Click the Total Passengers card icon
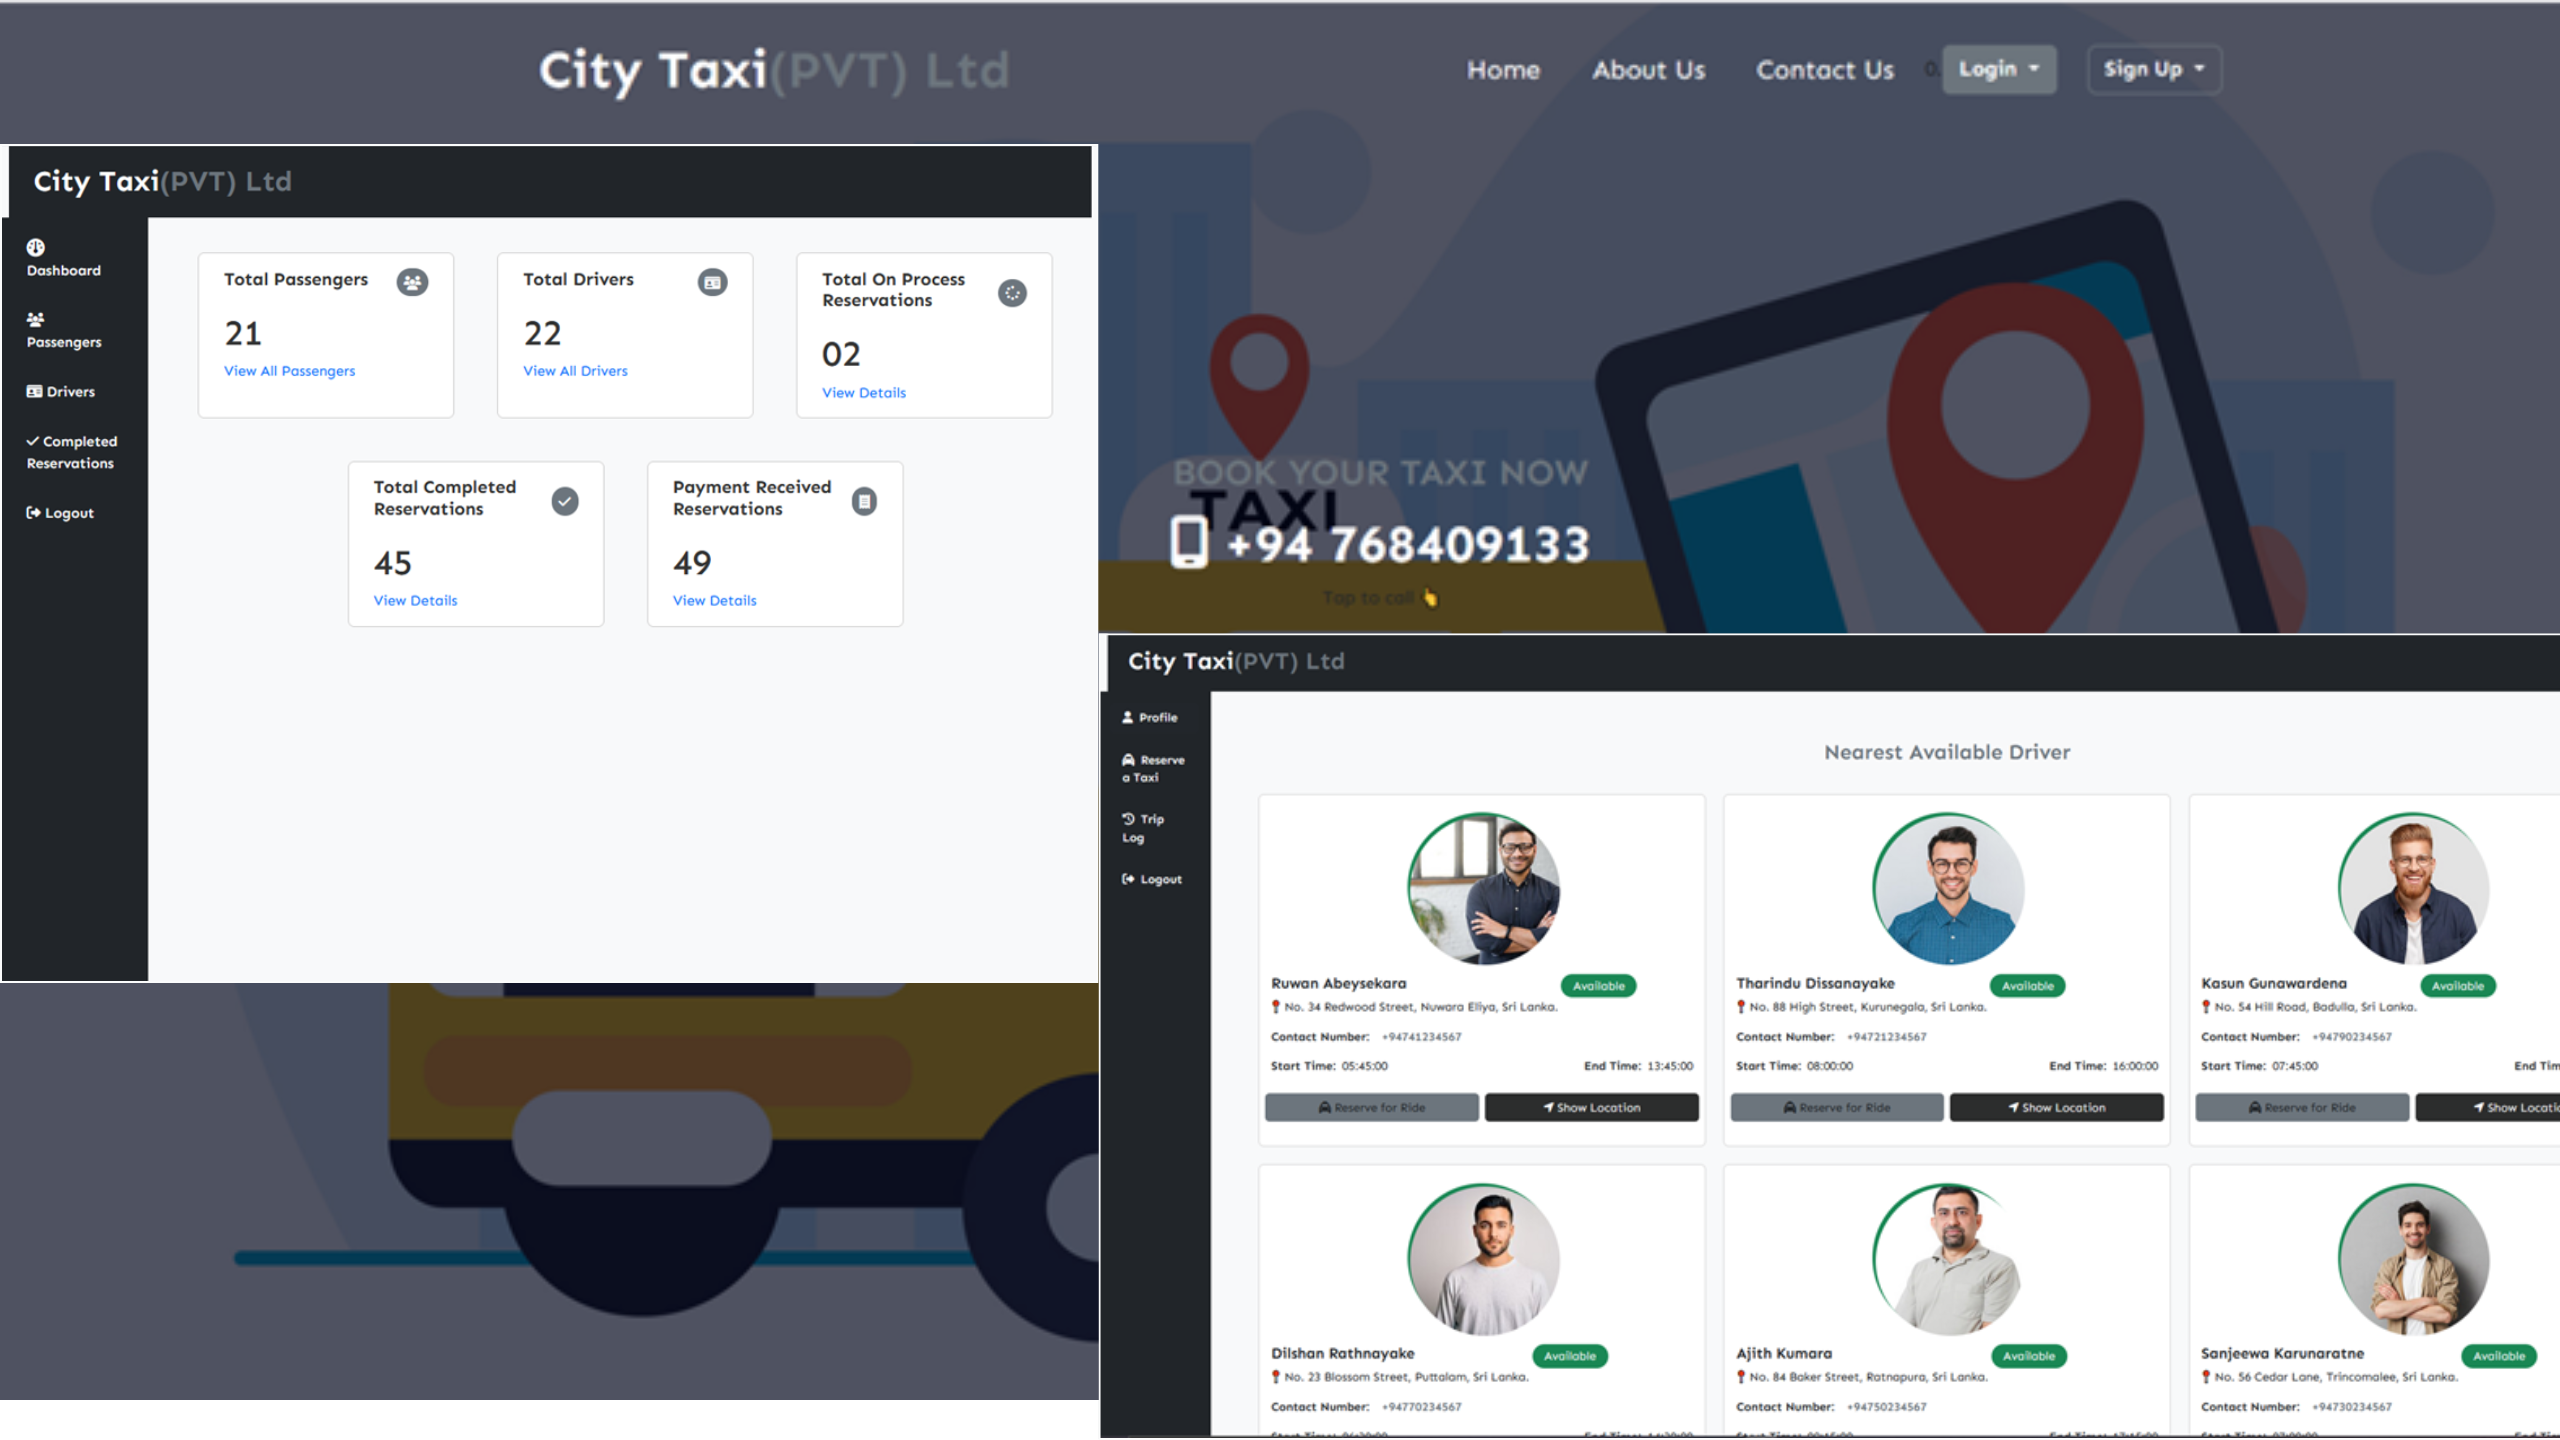This screenshot has width=2560, height=1440. [412, 282]
